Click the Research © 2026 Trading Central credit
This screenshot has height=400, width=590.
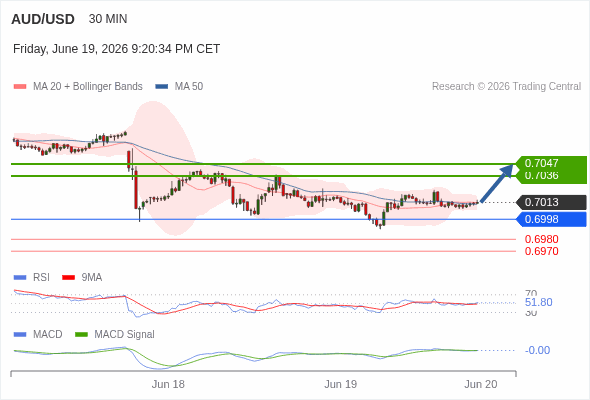pyautogui.click(x=506, y=87)
